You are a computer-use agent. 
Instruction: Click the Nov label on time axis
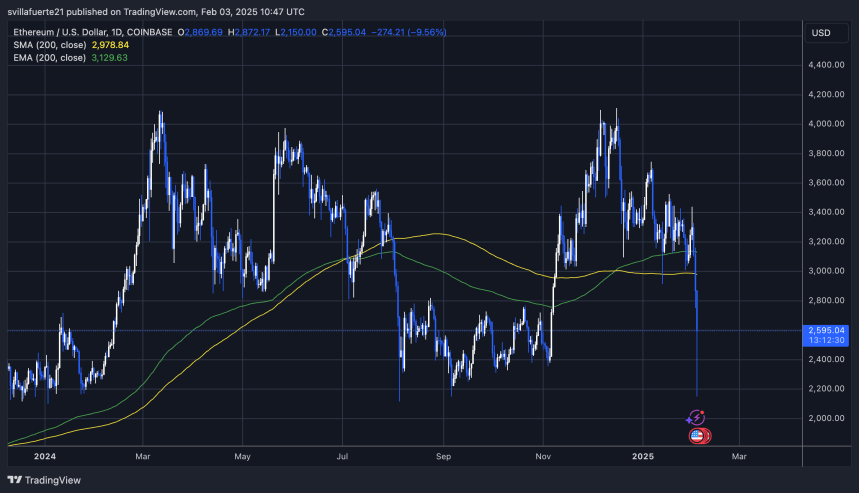click(543, 455)
